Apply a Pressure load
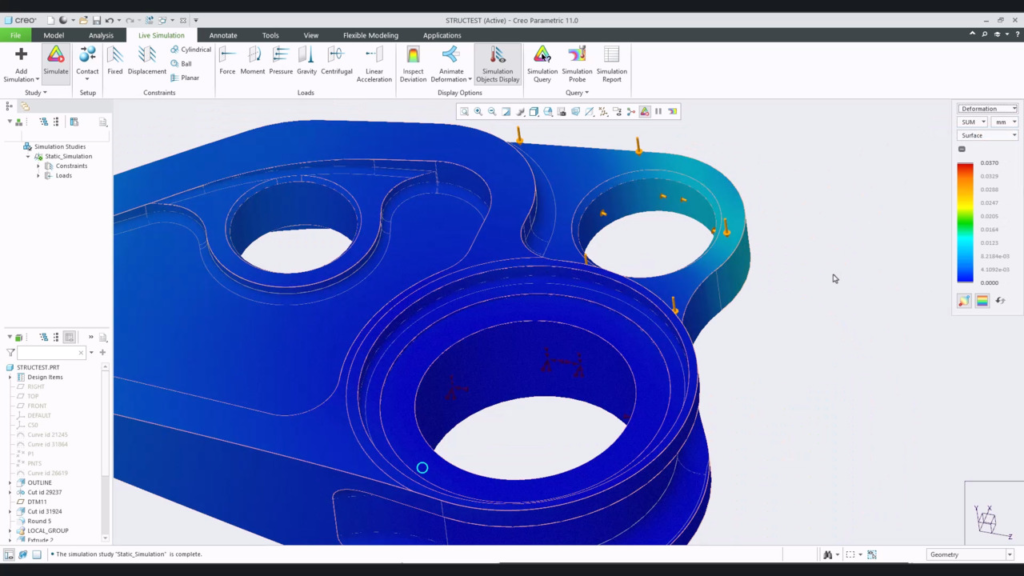Screen dimensions: 1024x576 coord(281,63)
